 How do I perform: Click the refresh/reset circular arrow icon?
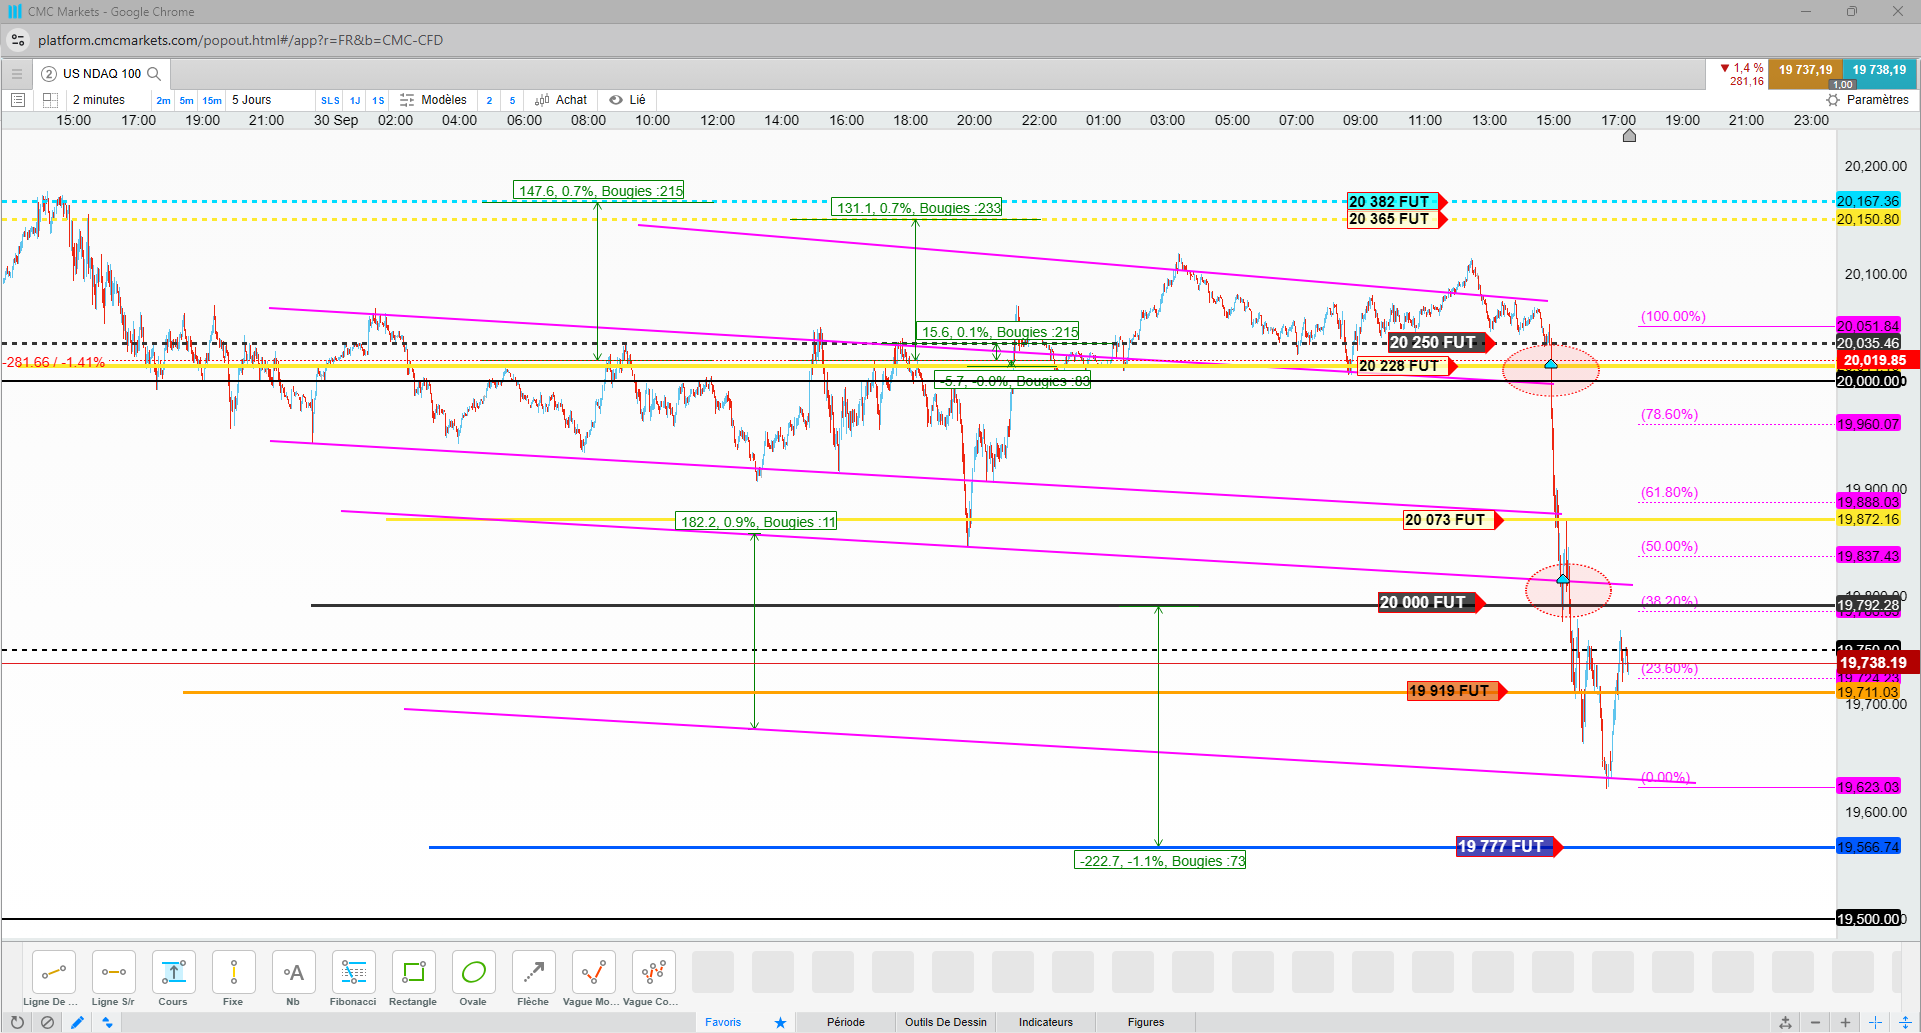(17, 1022)
